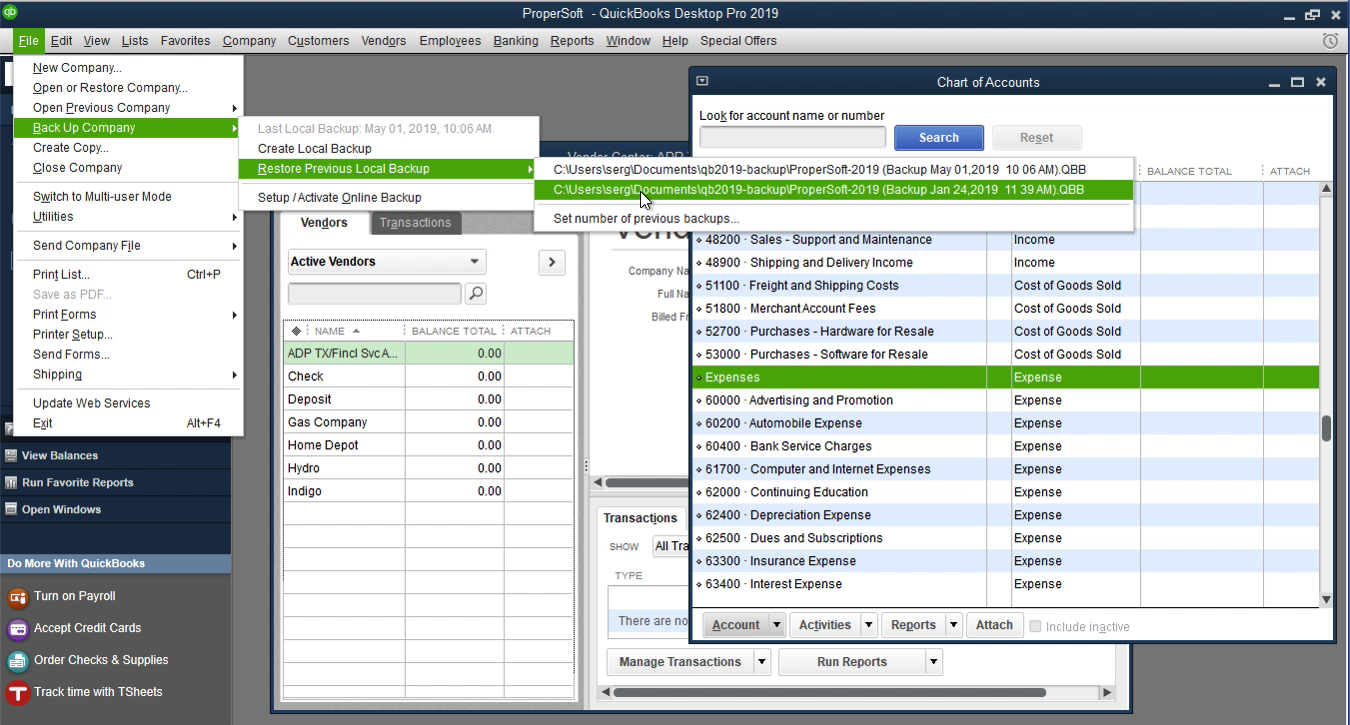Select Switch to Multi-user Mode

[x=102, y=197]
